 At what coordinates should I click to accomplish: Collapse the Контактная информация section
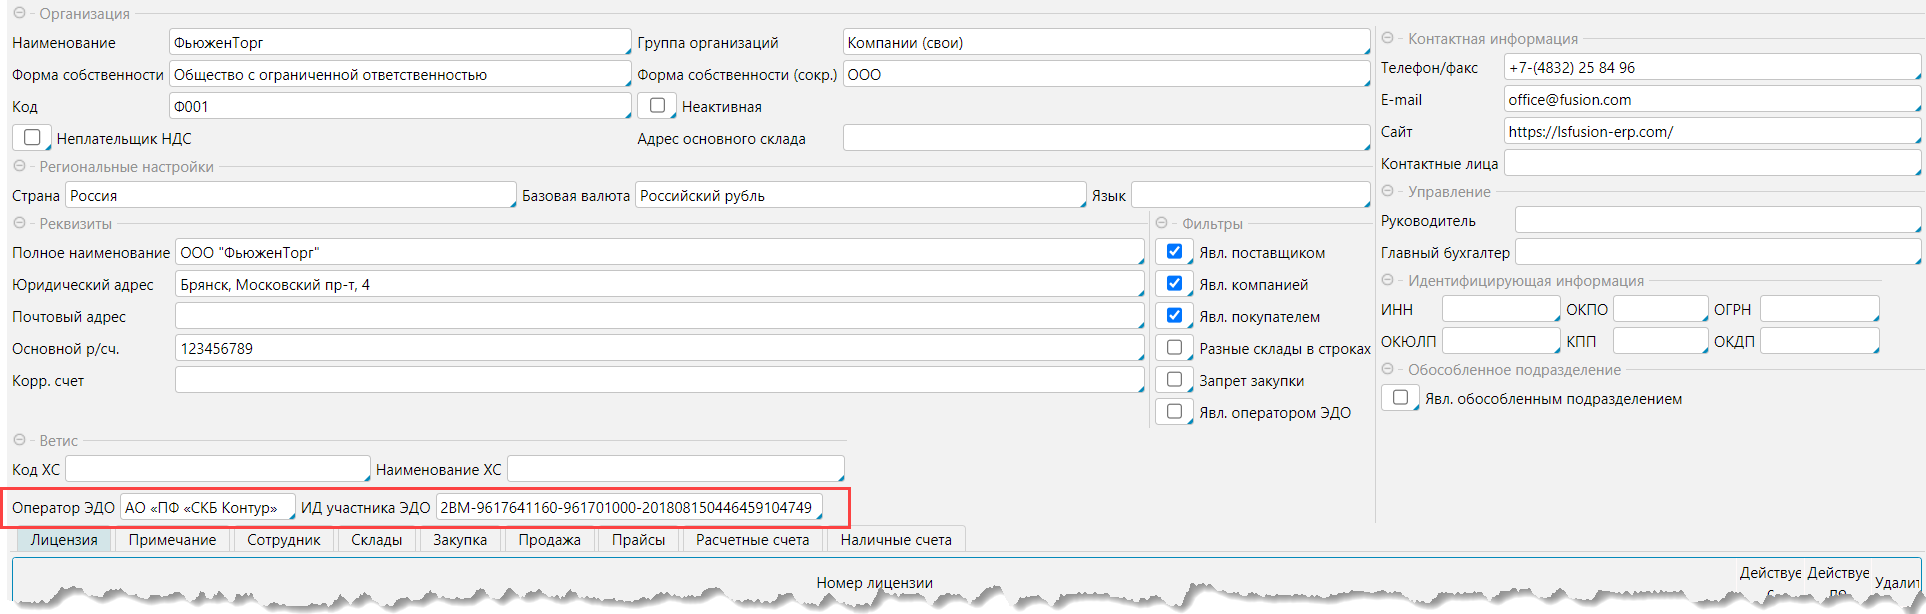[1388, 39]
